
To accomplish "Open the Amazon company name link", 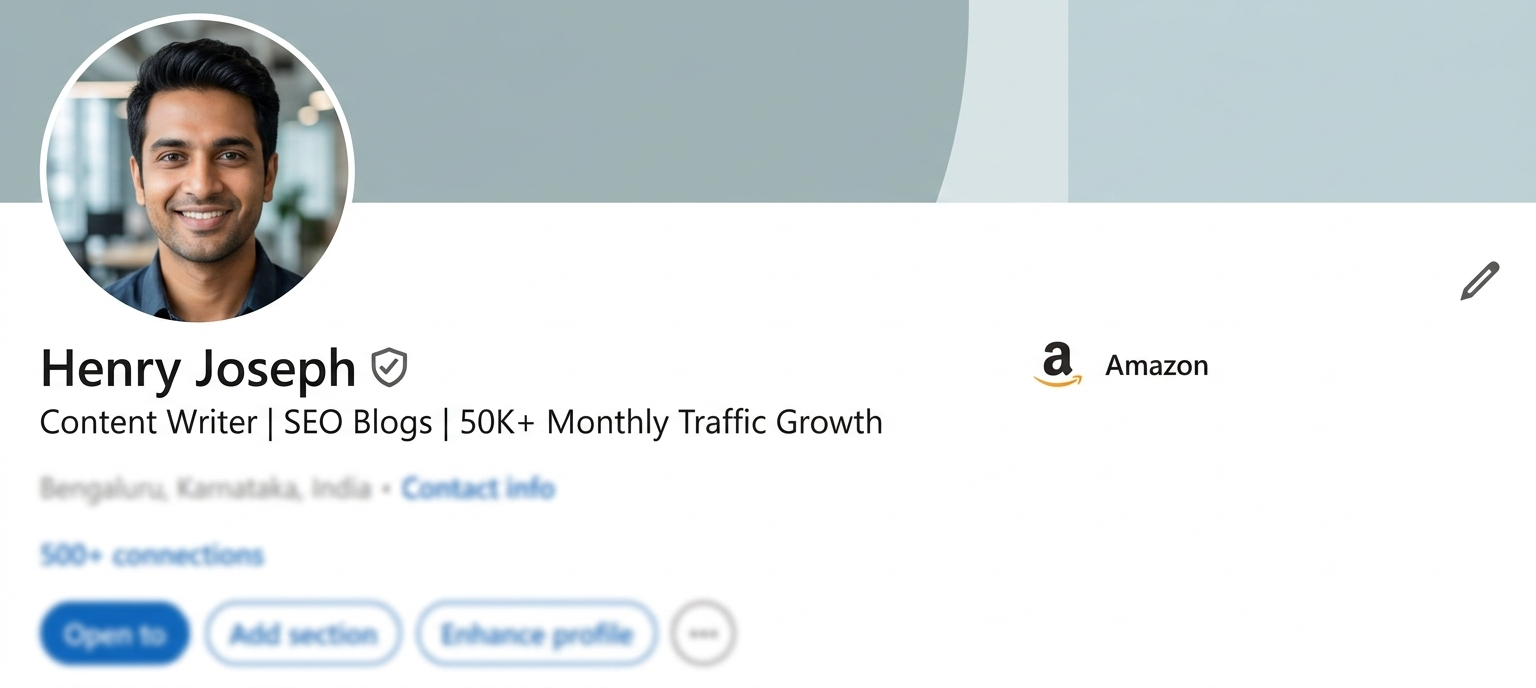I will pyautogui.click(x=1156, y=366).
